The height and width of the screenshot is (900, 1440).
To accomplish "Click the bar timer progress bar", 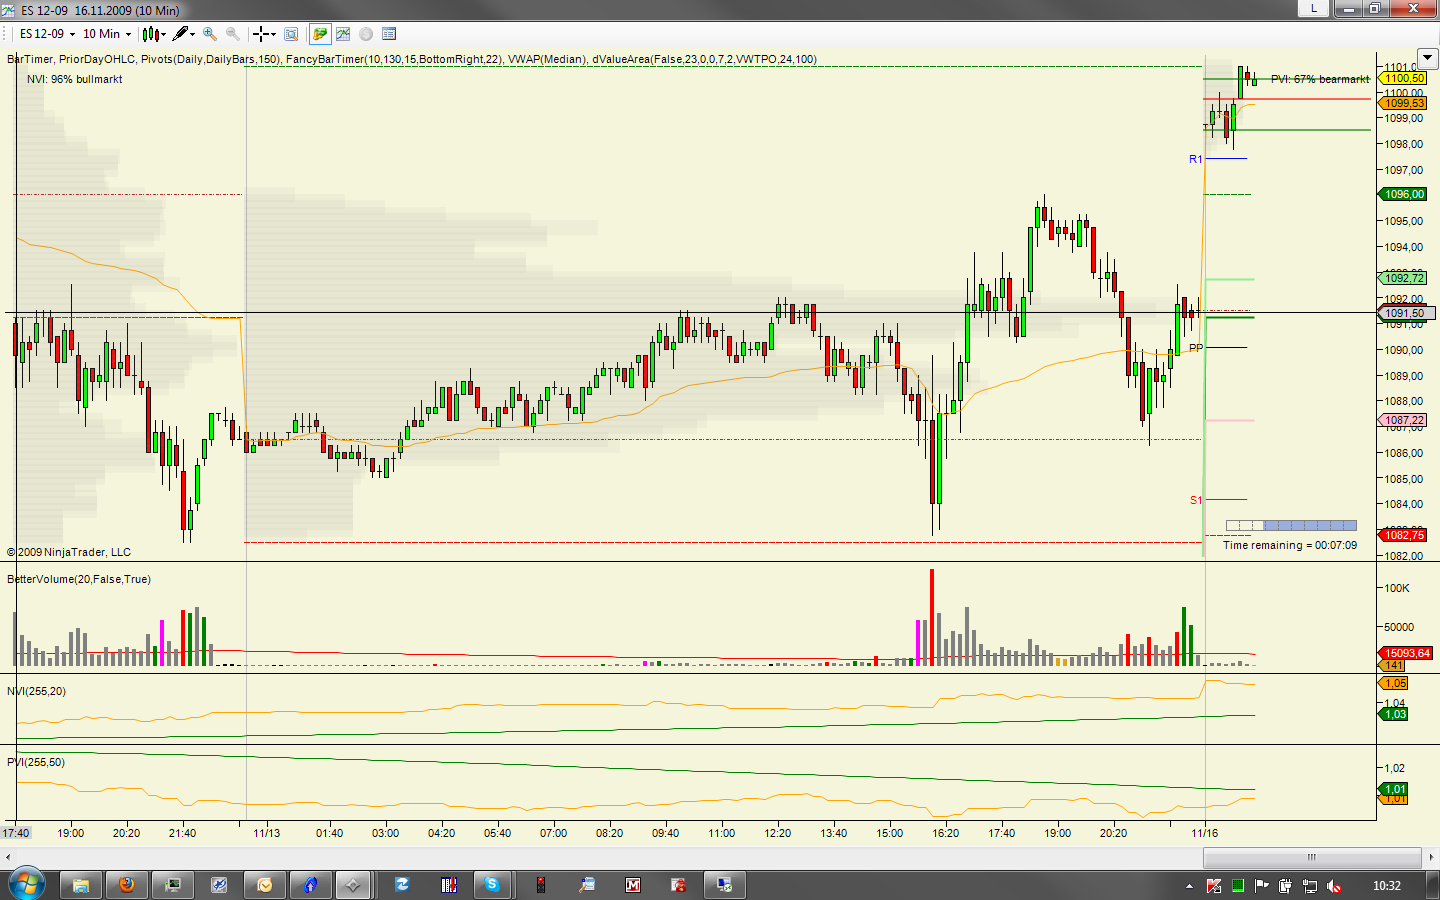I will pos(1291,525).
